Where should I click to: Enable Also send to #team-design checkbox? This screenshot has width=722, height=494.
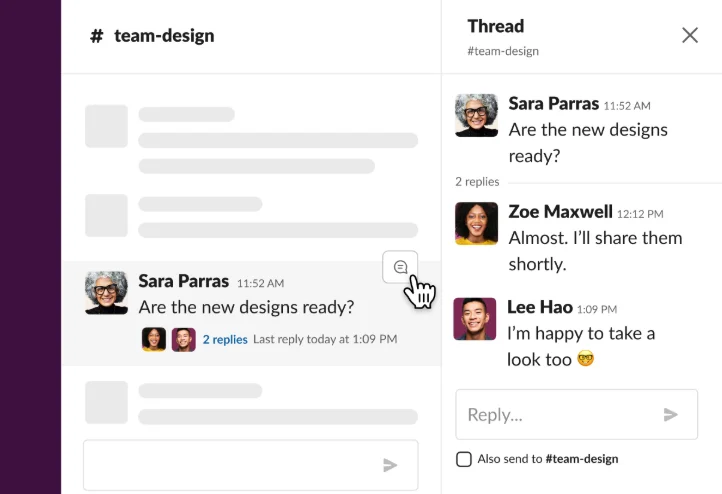click(464, 459)
